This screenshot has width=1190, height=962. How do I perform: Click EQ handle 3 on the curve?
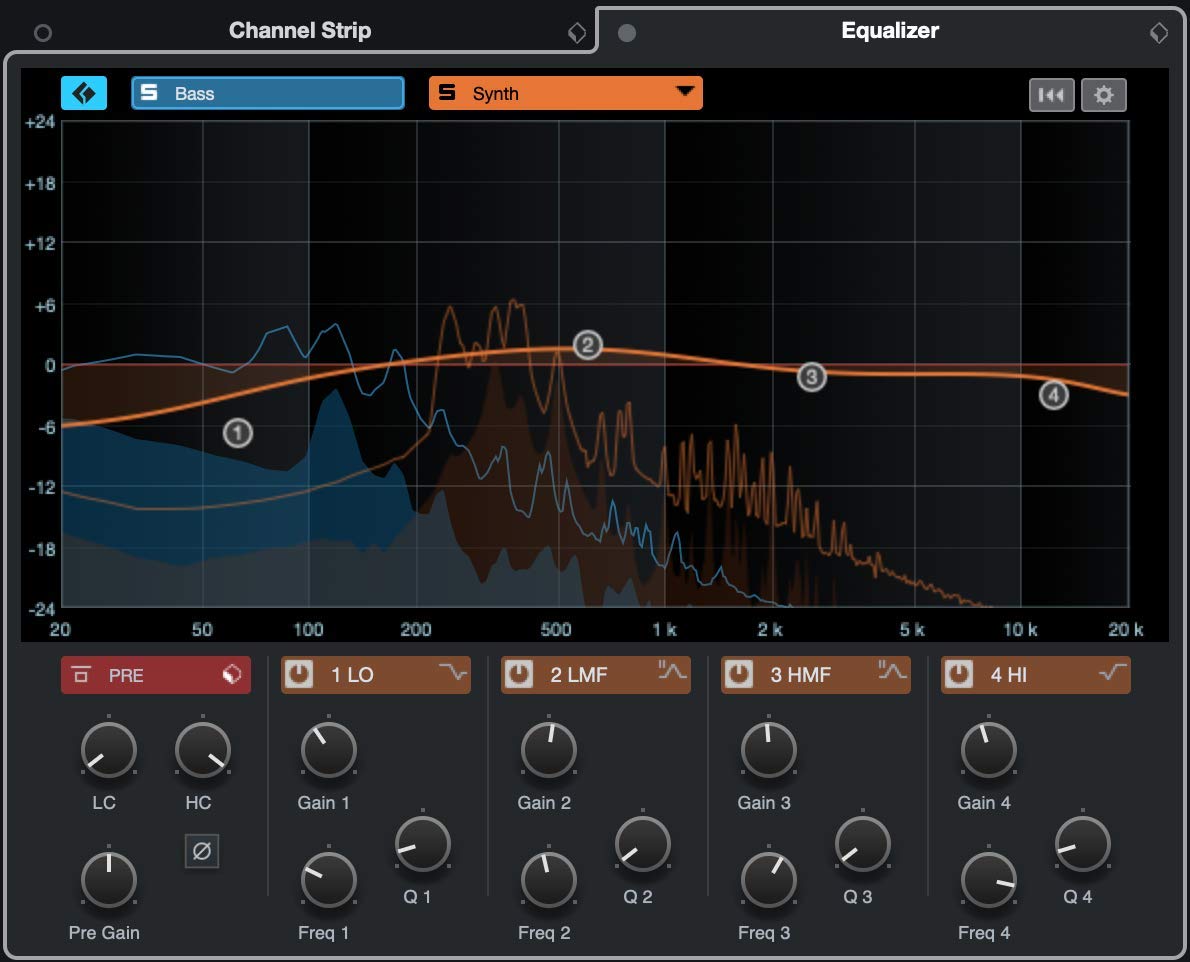811,377
